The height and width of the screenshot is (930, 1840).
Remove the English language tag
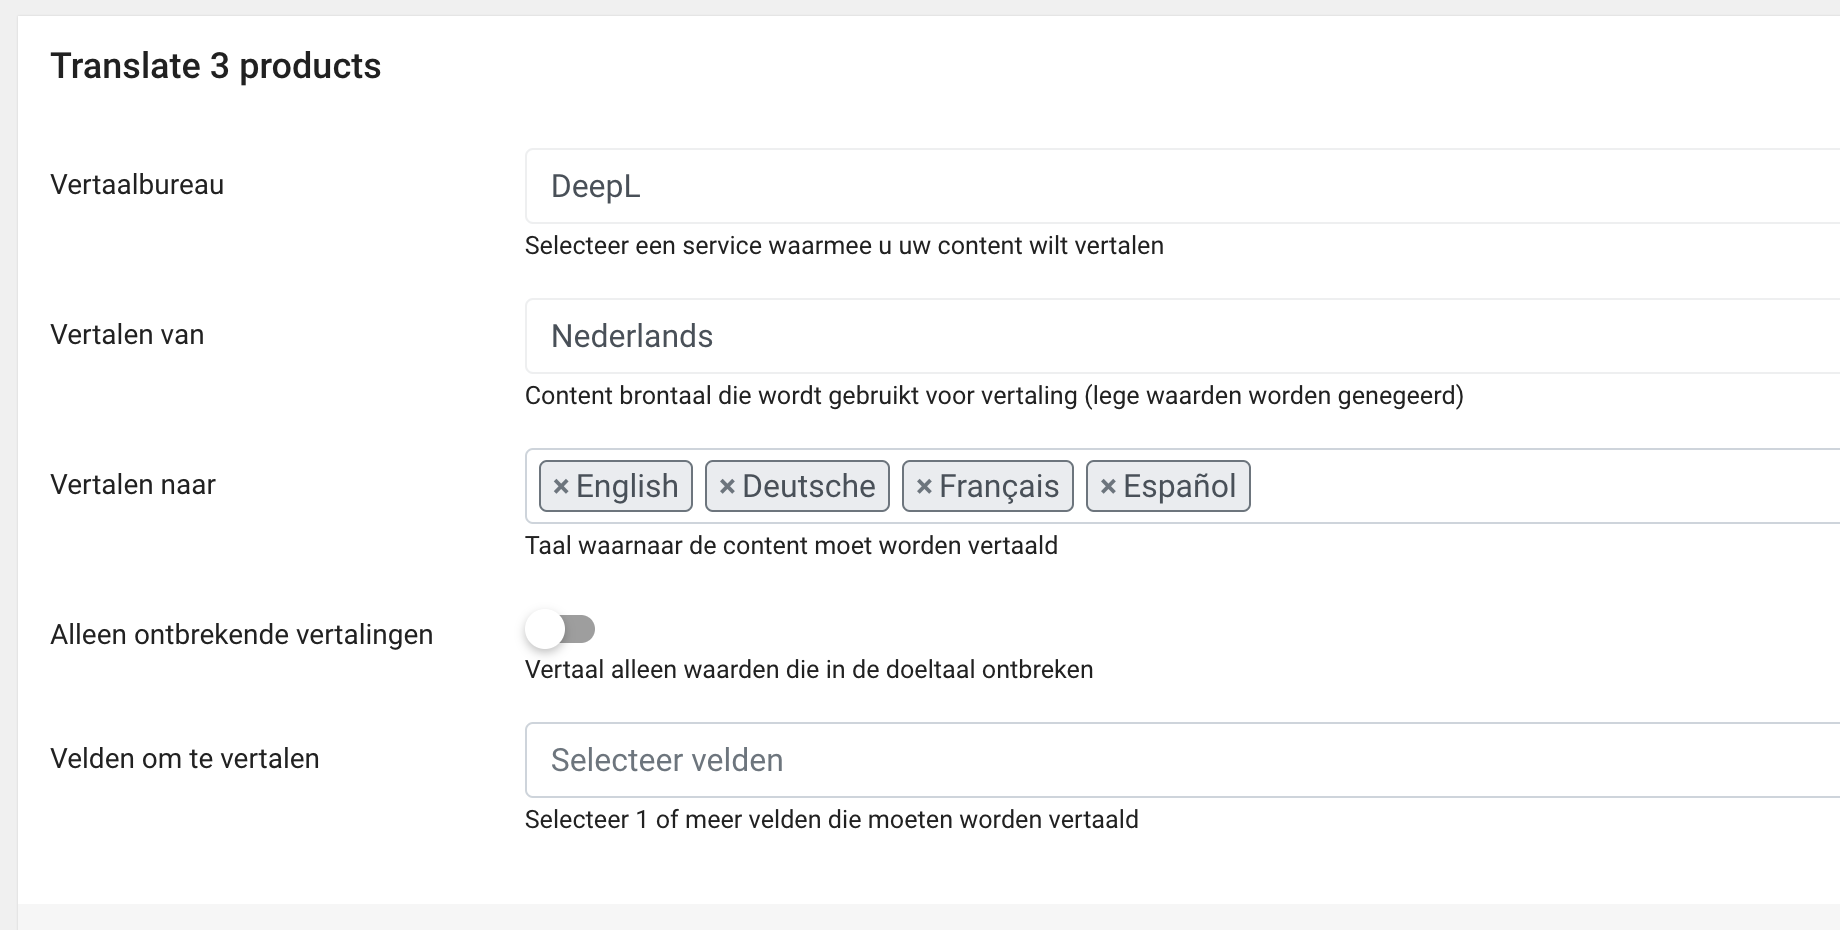[x=561, y=487]
